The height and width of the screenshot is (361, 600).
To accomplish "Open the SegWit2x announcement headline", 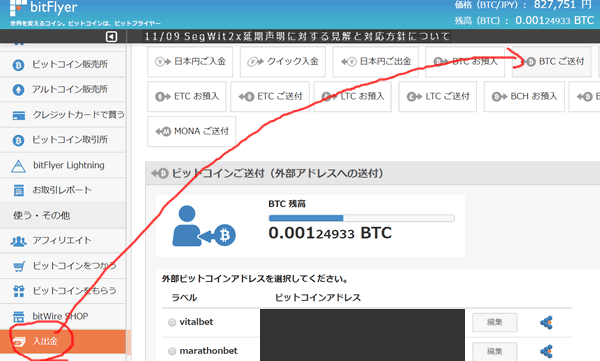I will tap(297, 36).
